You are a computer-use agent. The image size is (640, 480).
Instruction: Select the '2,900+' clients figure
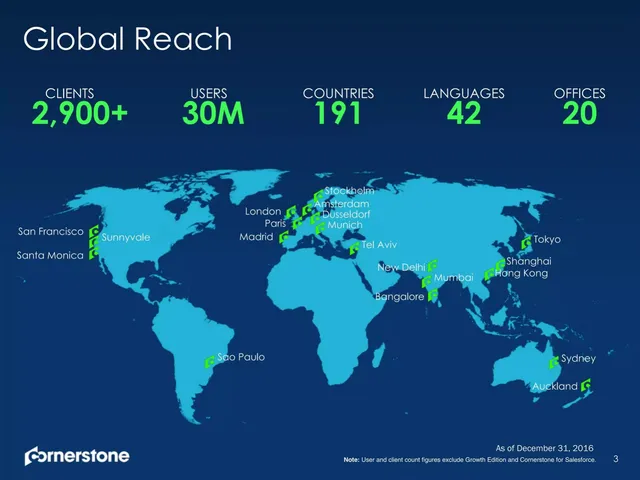tap(80, 113)
